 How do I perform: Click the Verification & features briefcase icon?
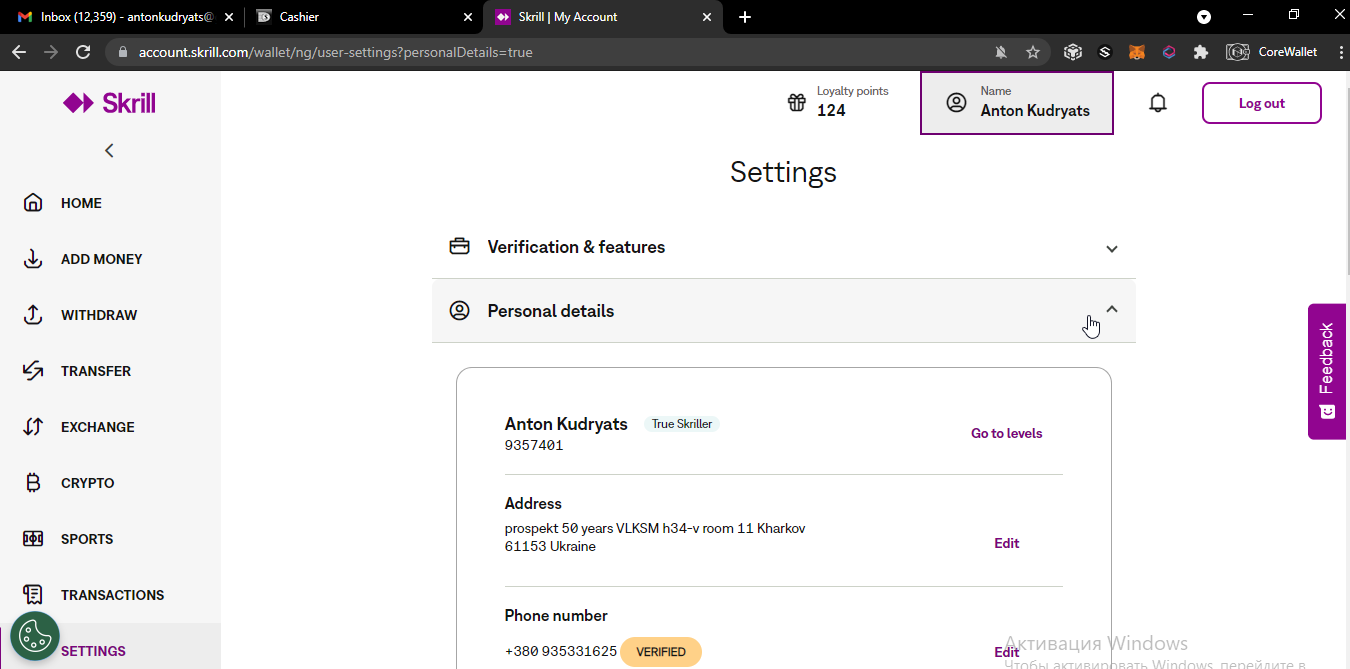[x=459, y=246]
